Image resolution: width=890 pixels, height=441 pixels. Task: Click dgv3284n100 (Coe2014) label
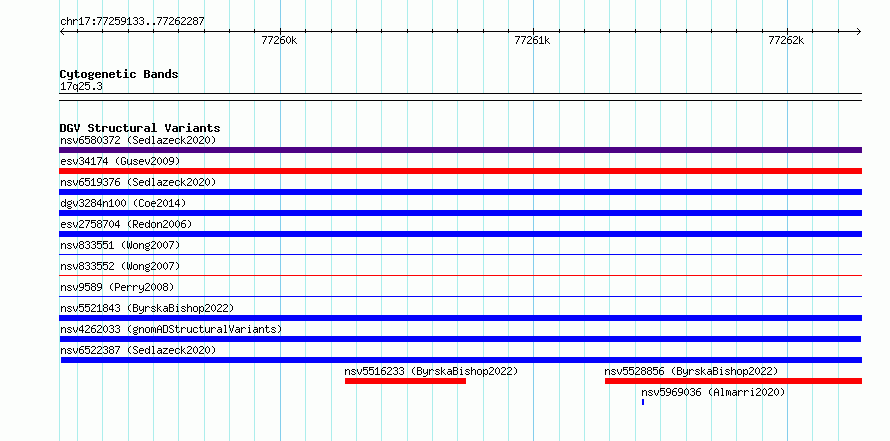tap(123, 203)
